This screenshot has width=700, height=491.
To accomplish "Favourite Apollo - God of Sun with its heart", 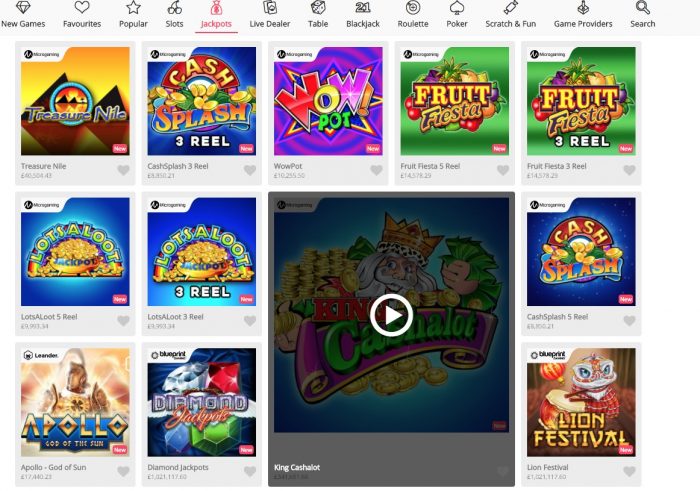I will pyautogui.click(x=124, y=471).
